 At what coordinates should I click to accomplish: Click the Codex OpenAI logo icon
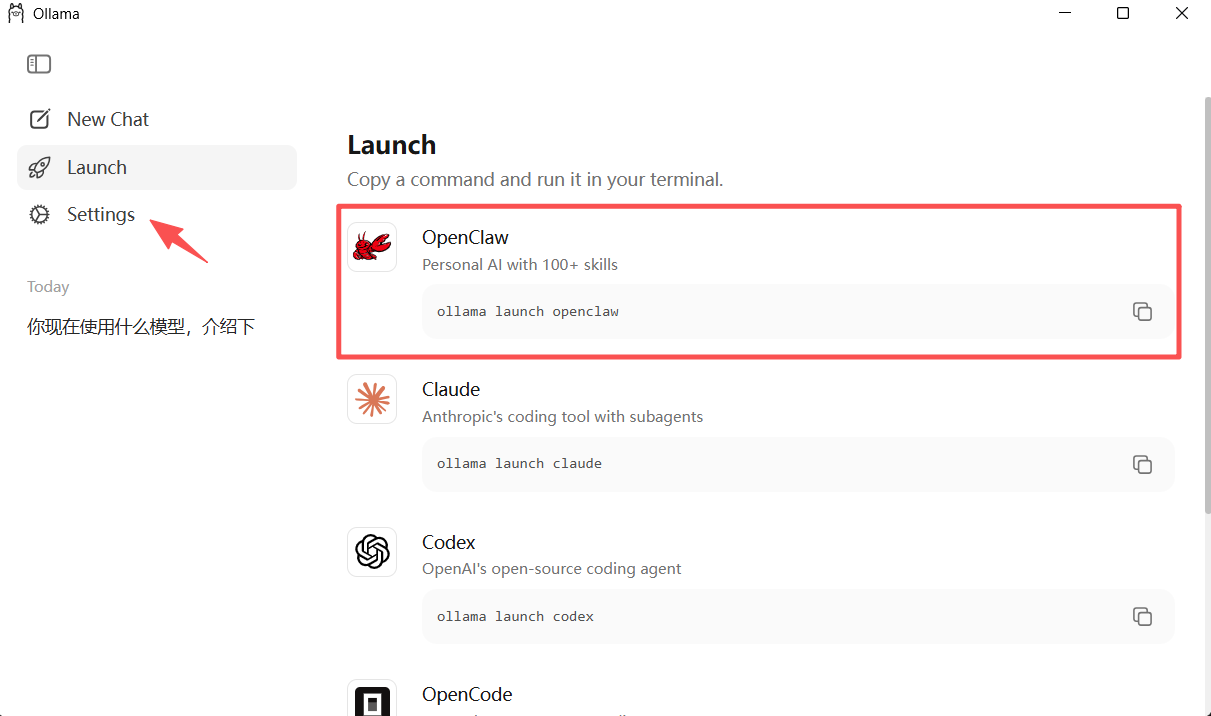372,552
